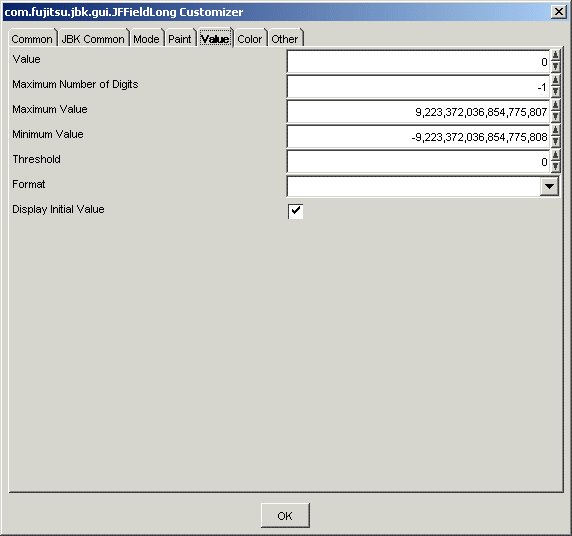Click inside the Format combo box field
Image resolution: width=572 pixels, height=536 pixels.
tap(414, 186)
